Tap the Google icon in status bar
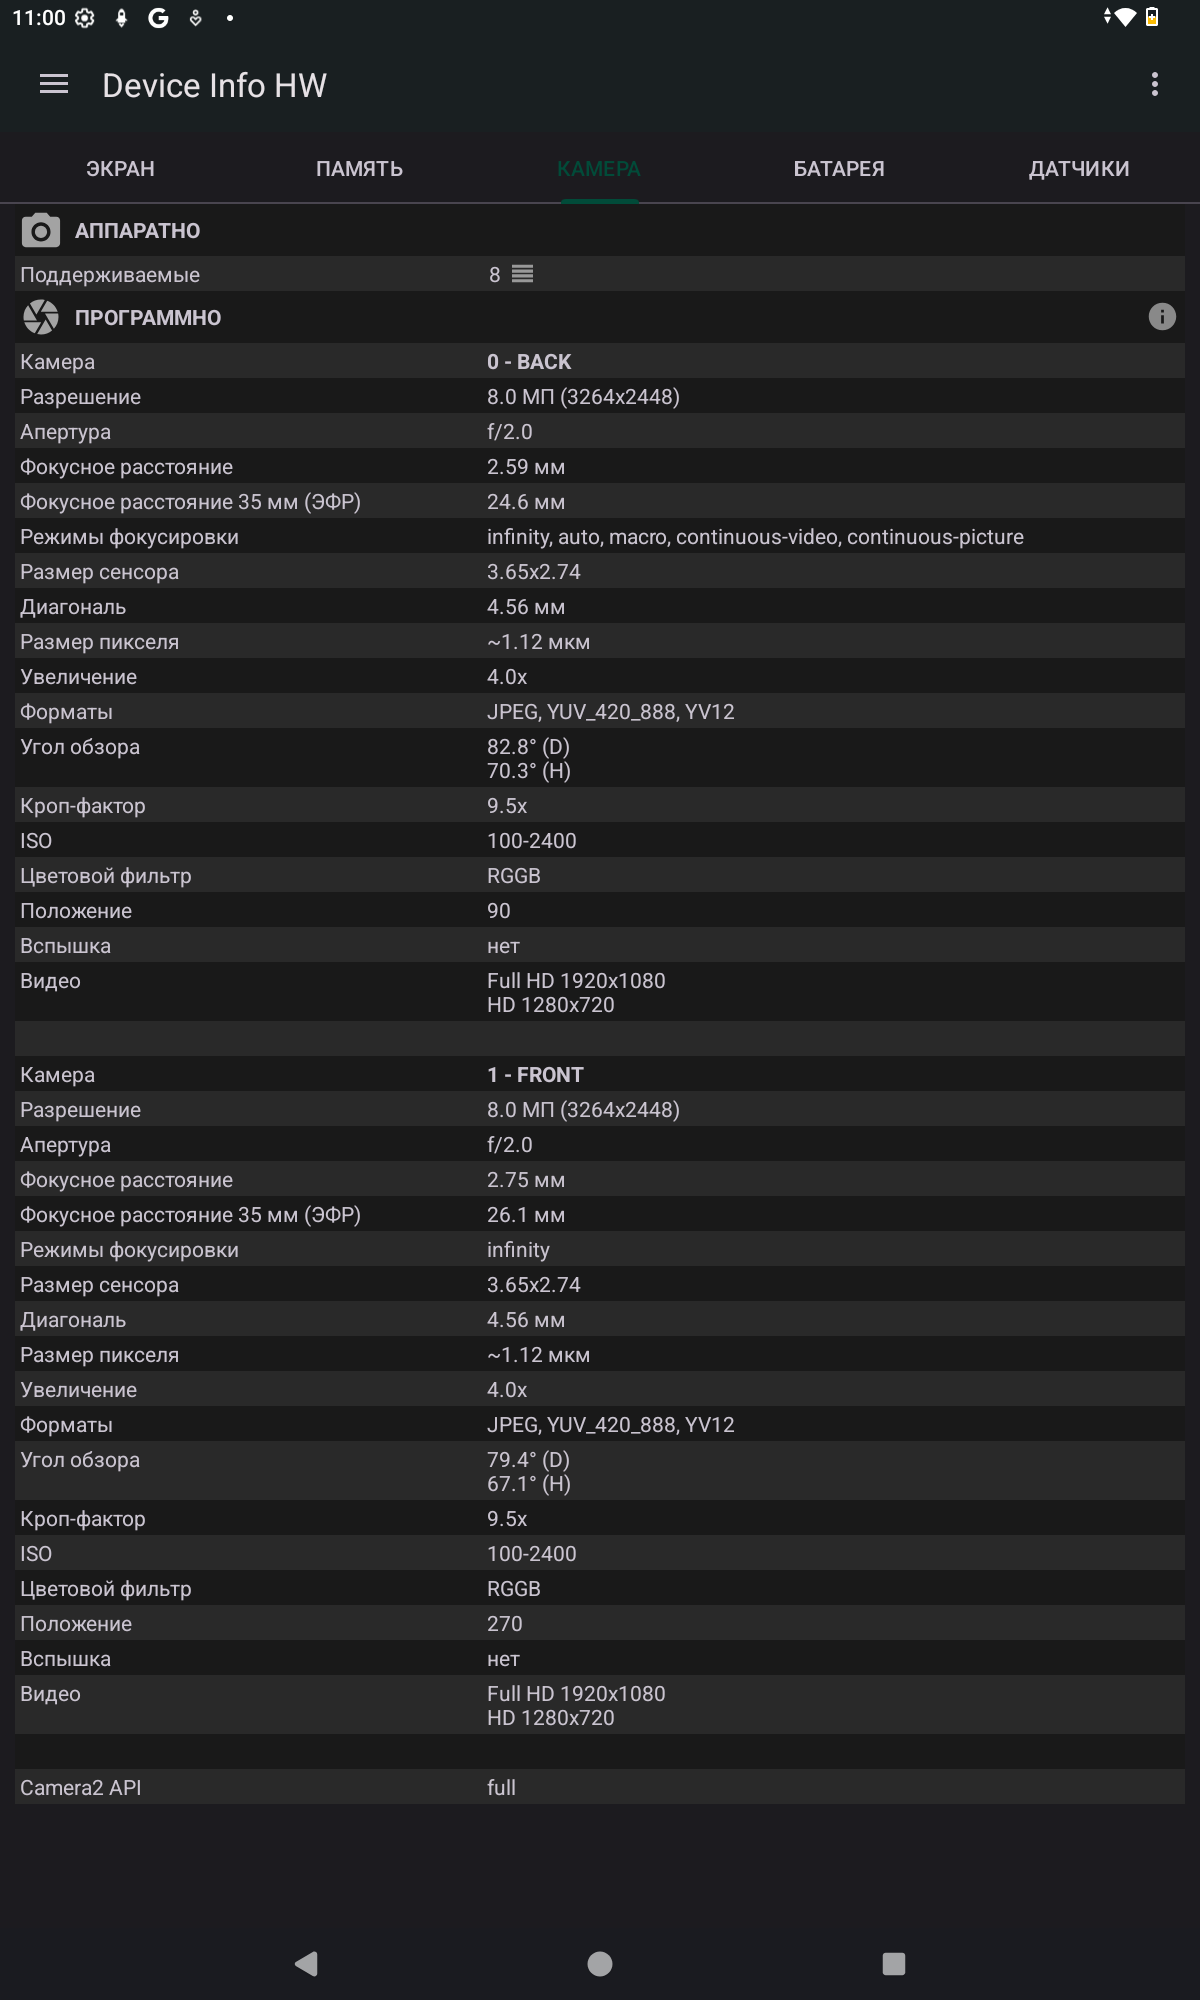 (158, 18)
